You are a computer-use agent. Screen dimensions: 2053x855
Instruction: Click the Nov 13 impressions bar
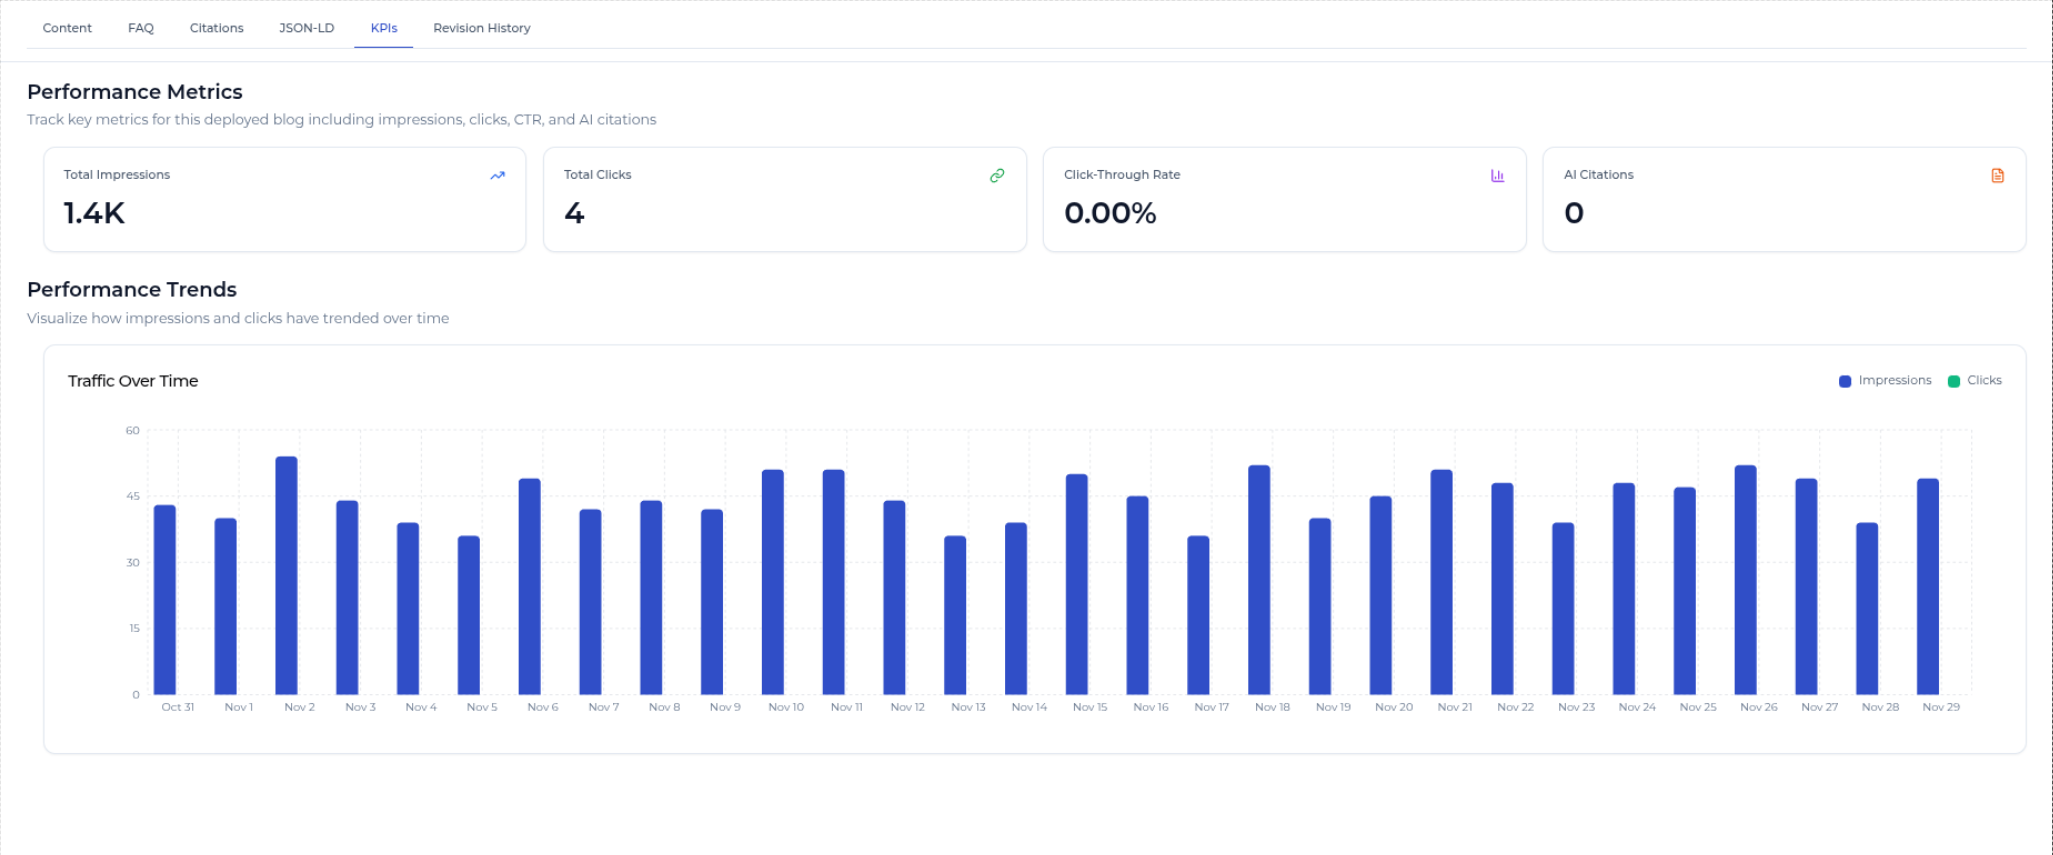coord(955,615)
